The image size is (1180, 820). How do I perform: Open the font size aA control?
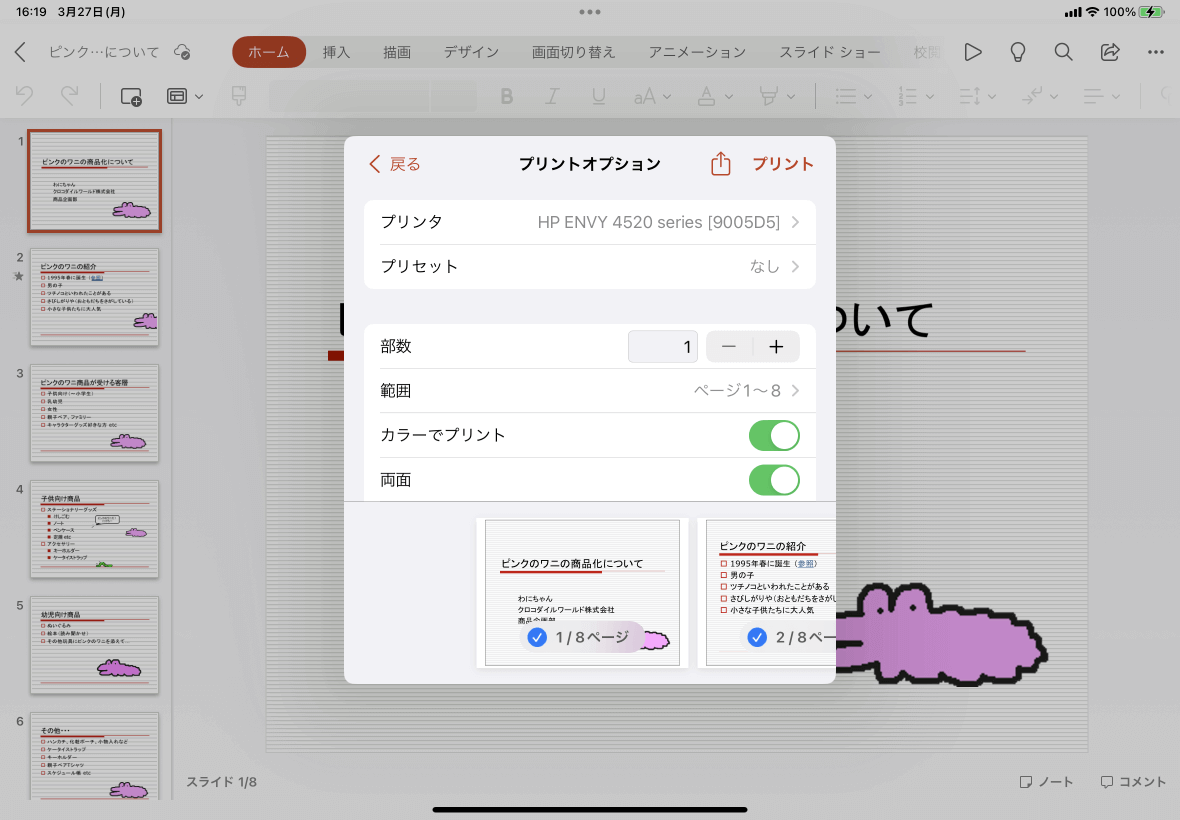(652, 96)
